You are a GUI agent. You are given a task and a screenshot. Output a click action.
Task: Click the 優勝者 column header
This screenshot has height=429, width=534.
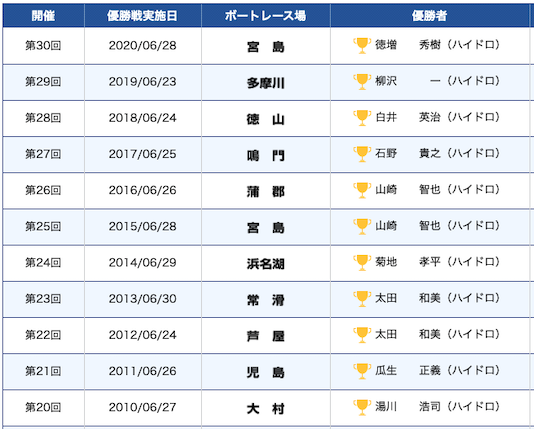click(430, 16)
